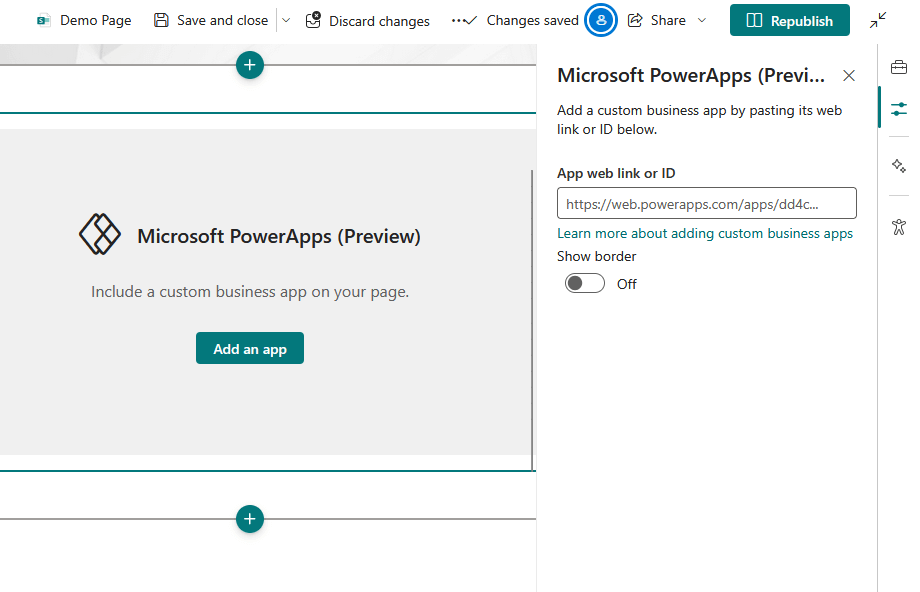Click the Share button

pos(657,21)
